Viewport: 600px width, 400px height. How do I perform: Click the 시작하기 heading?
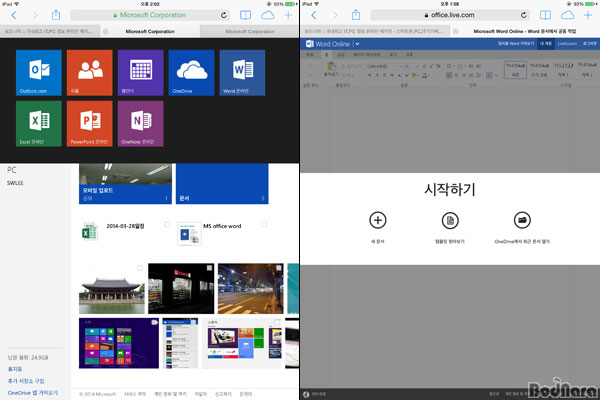pyautogui.click(x=450, y=189)
